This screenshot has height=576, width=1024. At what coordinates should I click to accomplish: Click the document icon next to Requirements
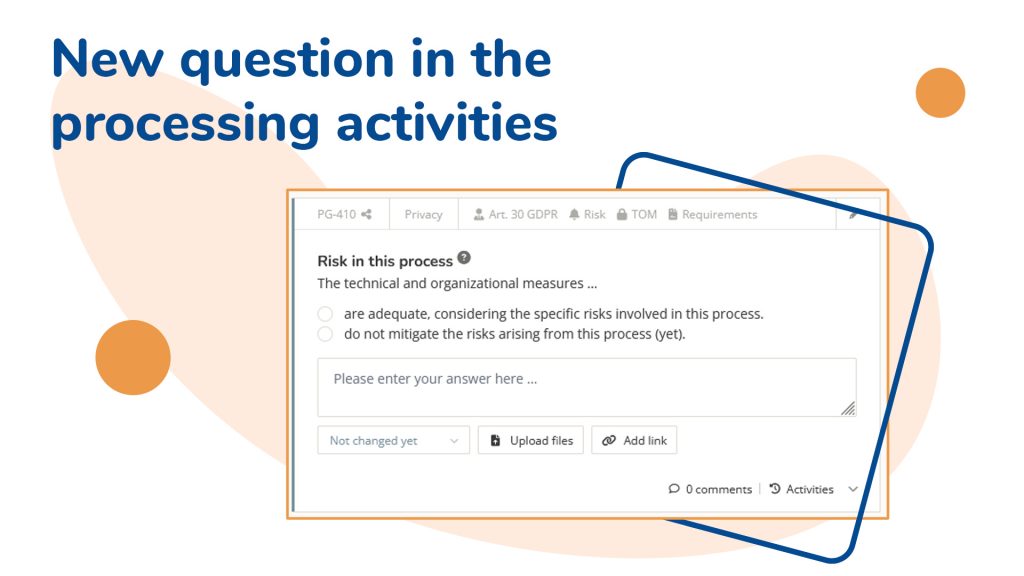click(671, 214)
